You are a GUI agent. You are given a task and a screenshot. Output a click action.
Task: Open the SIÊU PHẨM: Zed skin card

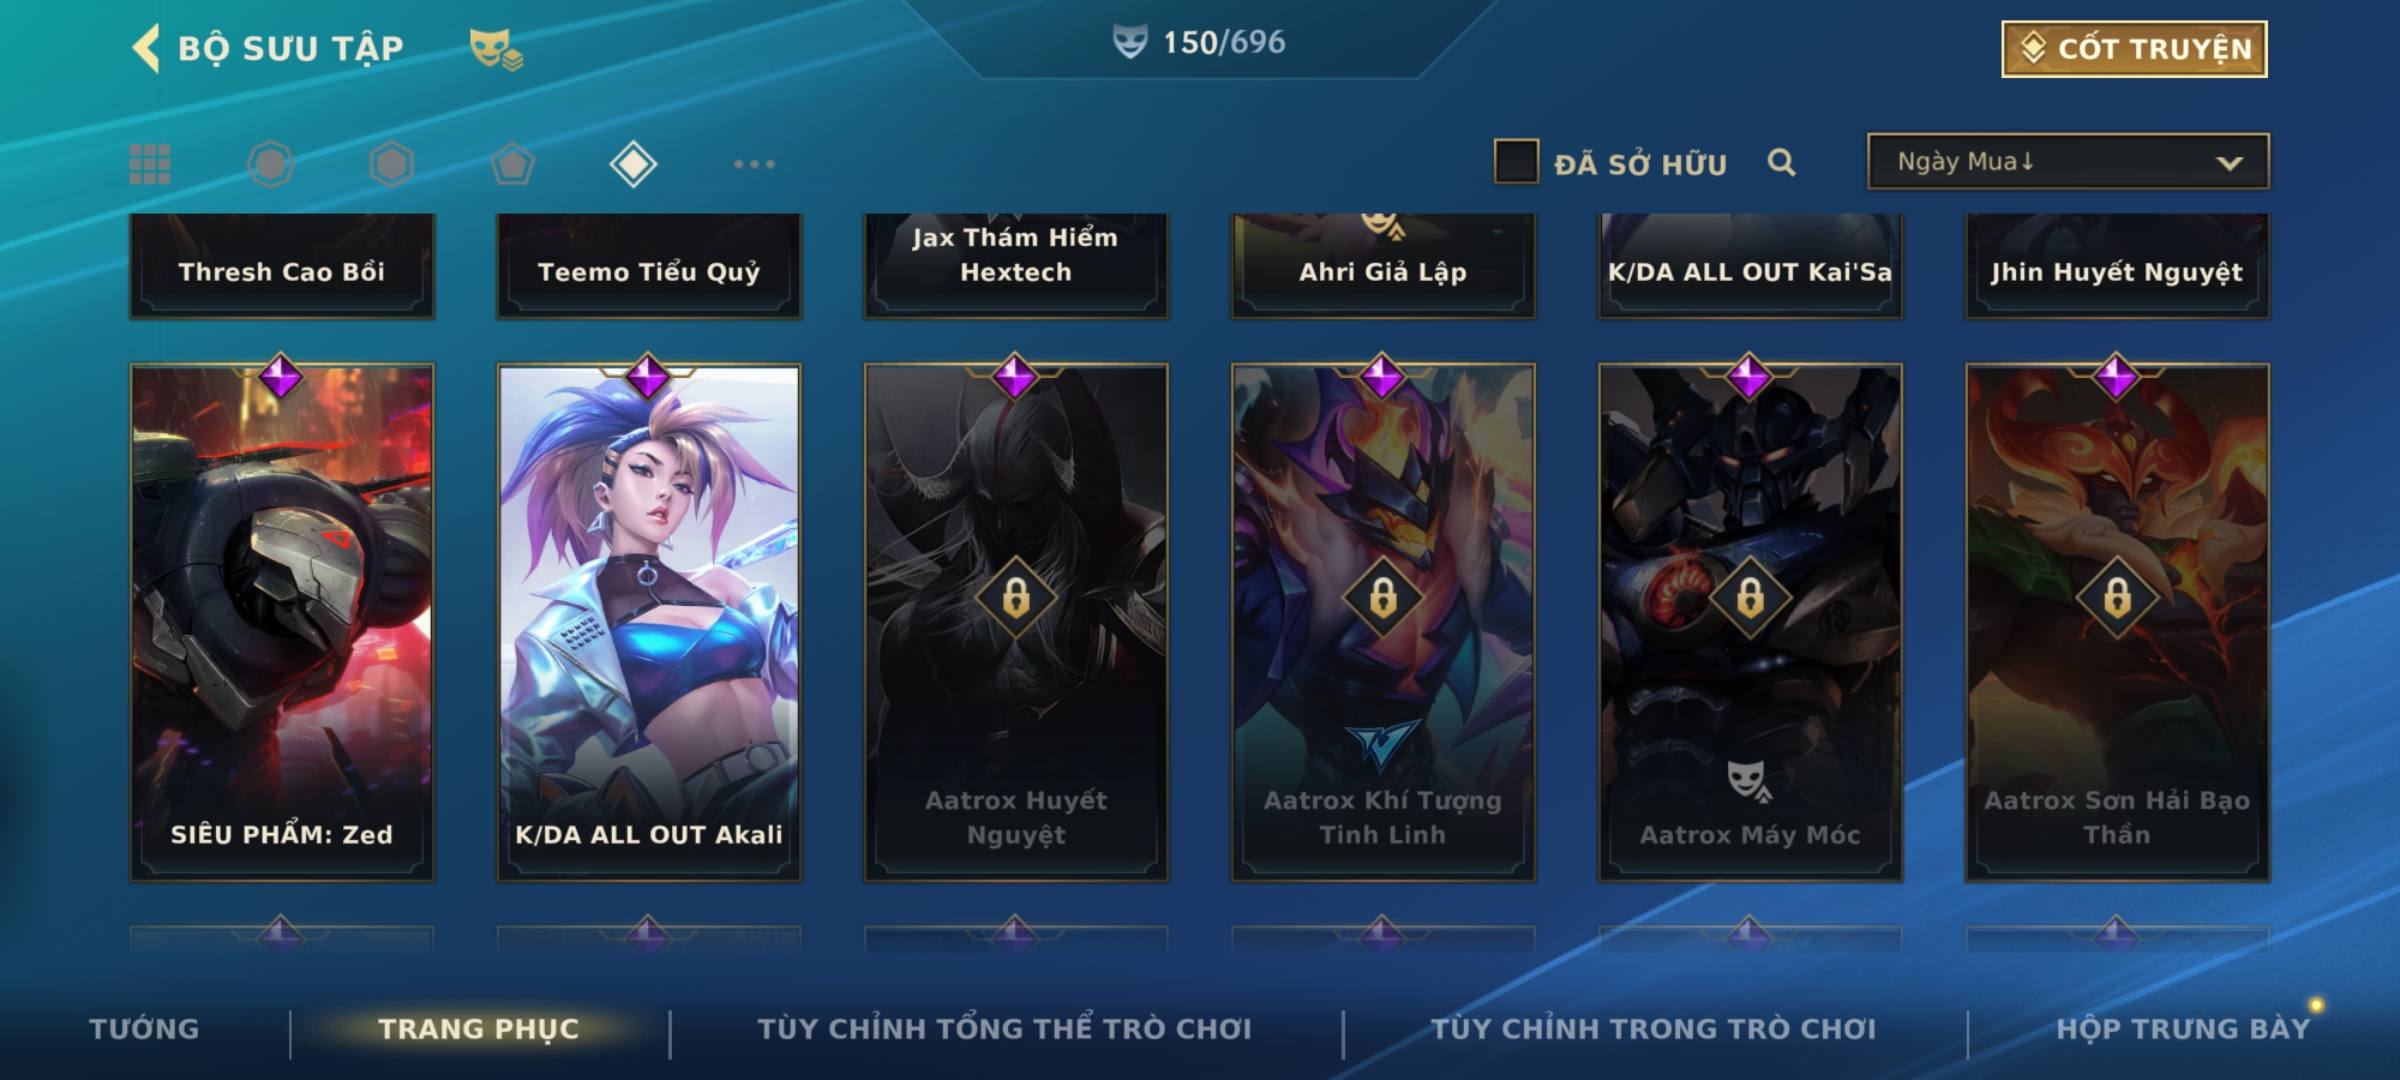pyautogui.click(x=282, y=622)
